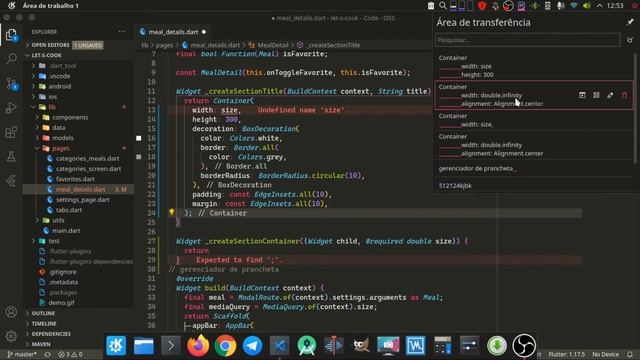Expand the android folder
Viewport: 640px width, 360px height.
[60, 86]
